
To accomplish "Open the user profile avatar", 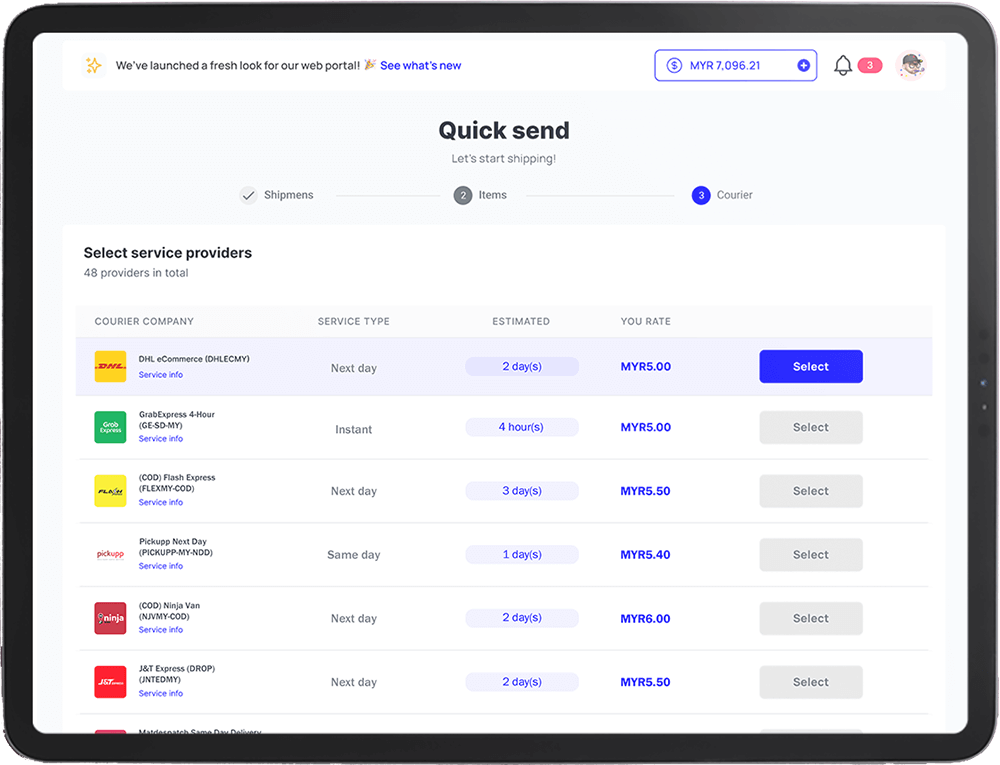I will (x=911, y=66).
